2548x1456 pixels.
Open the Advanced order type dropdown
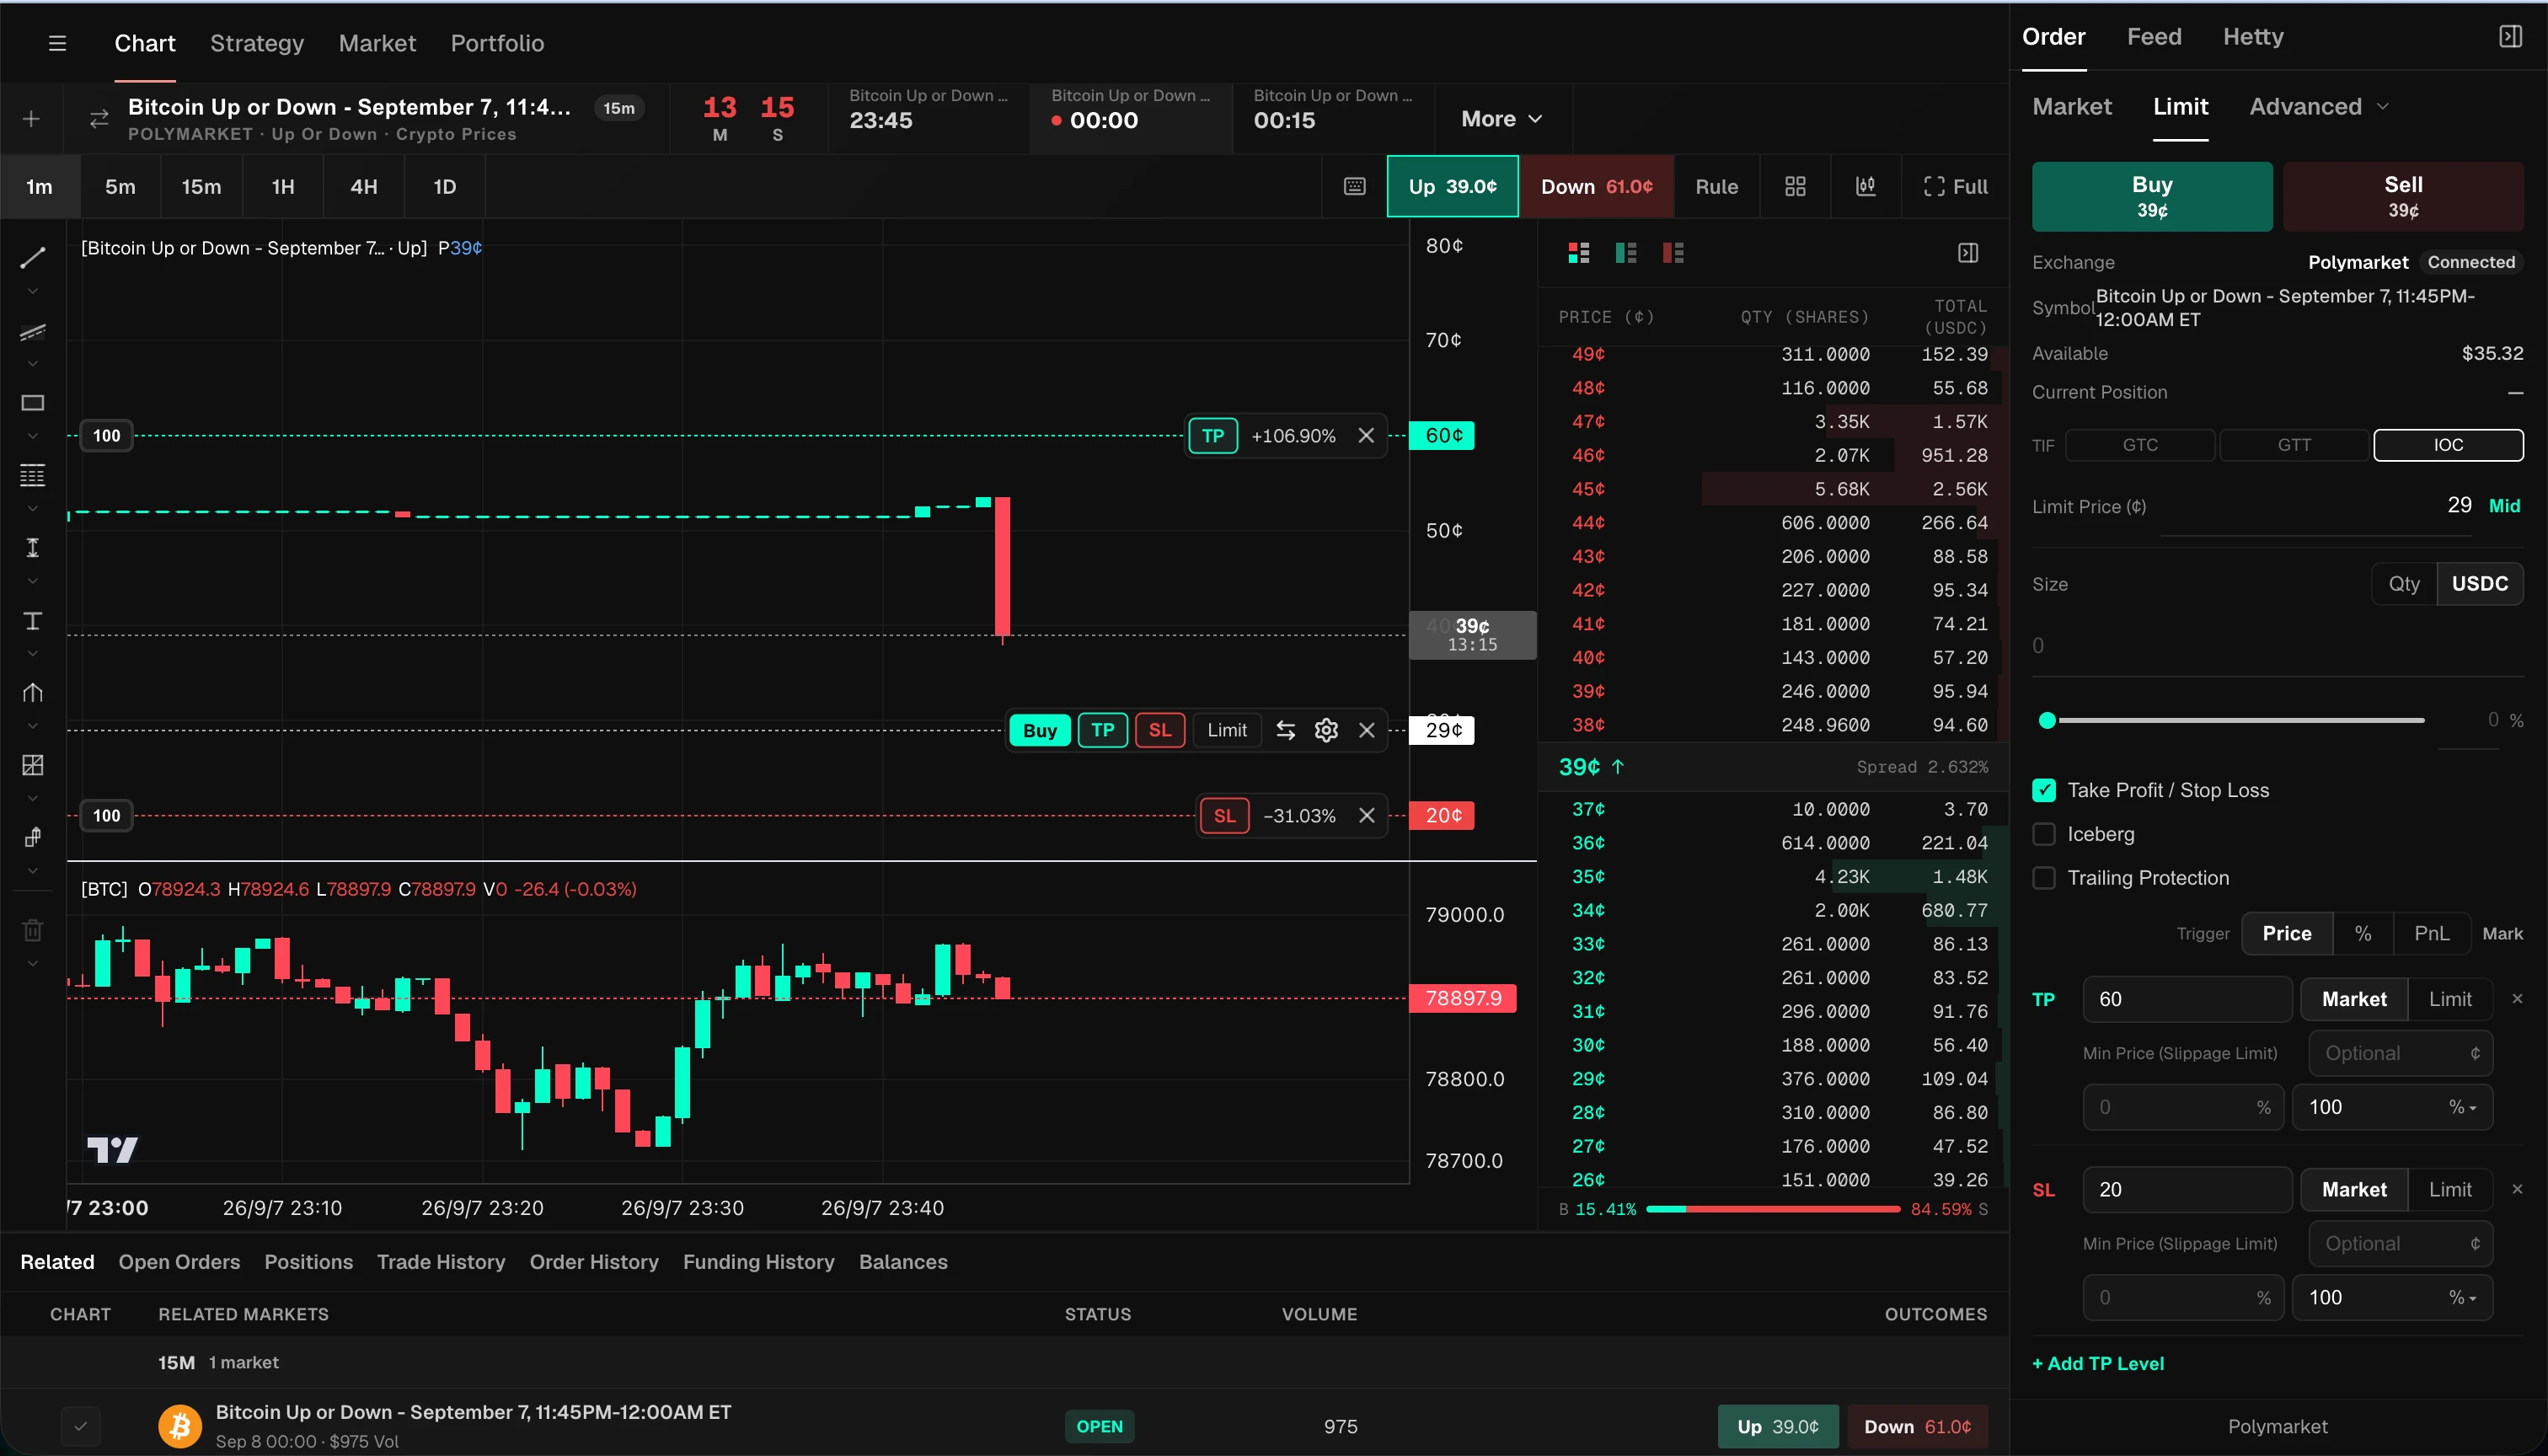[2318, 107]
